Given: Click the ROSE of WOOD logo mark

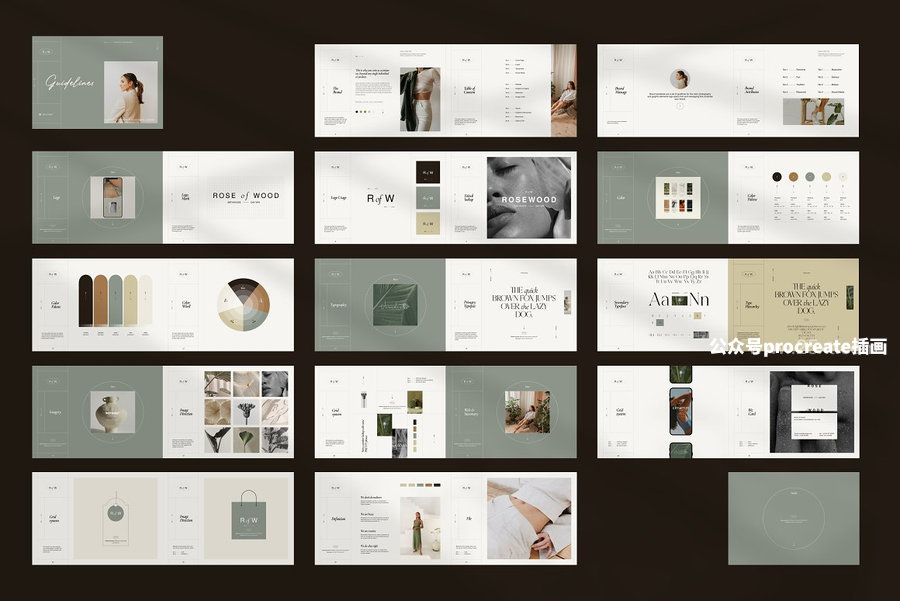Looking at the screenshot, I should [246, 197].
